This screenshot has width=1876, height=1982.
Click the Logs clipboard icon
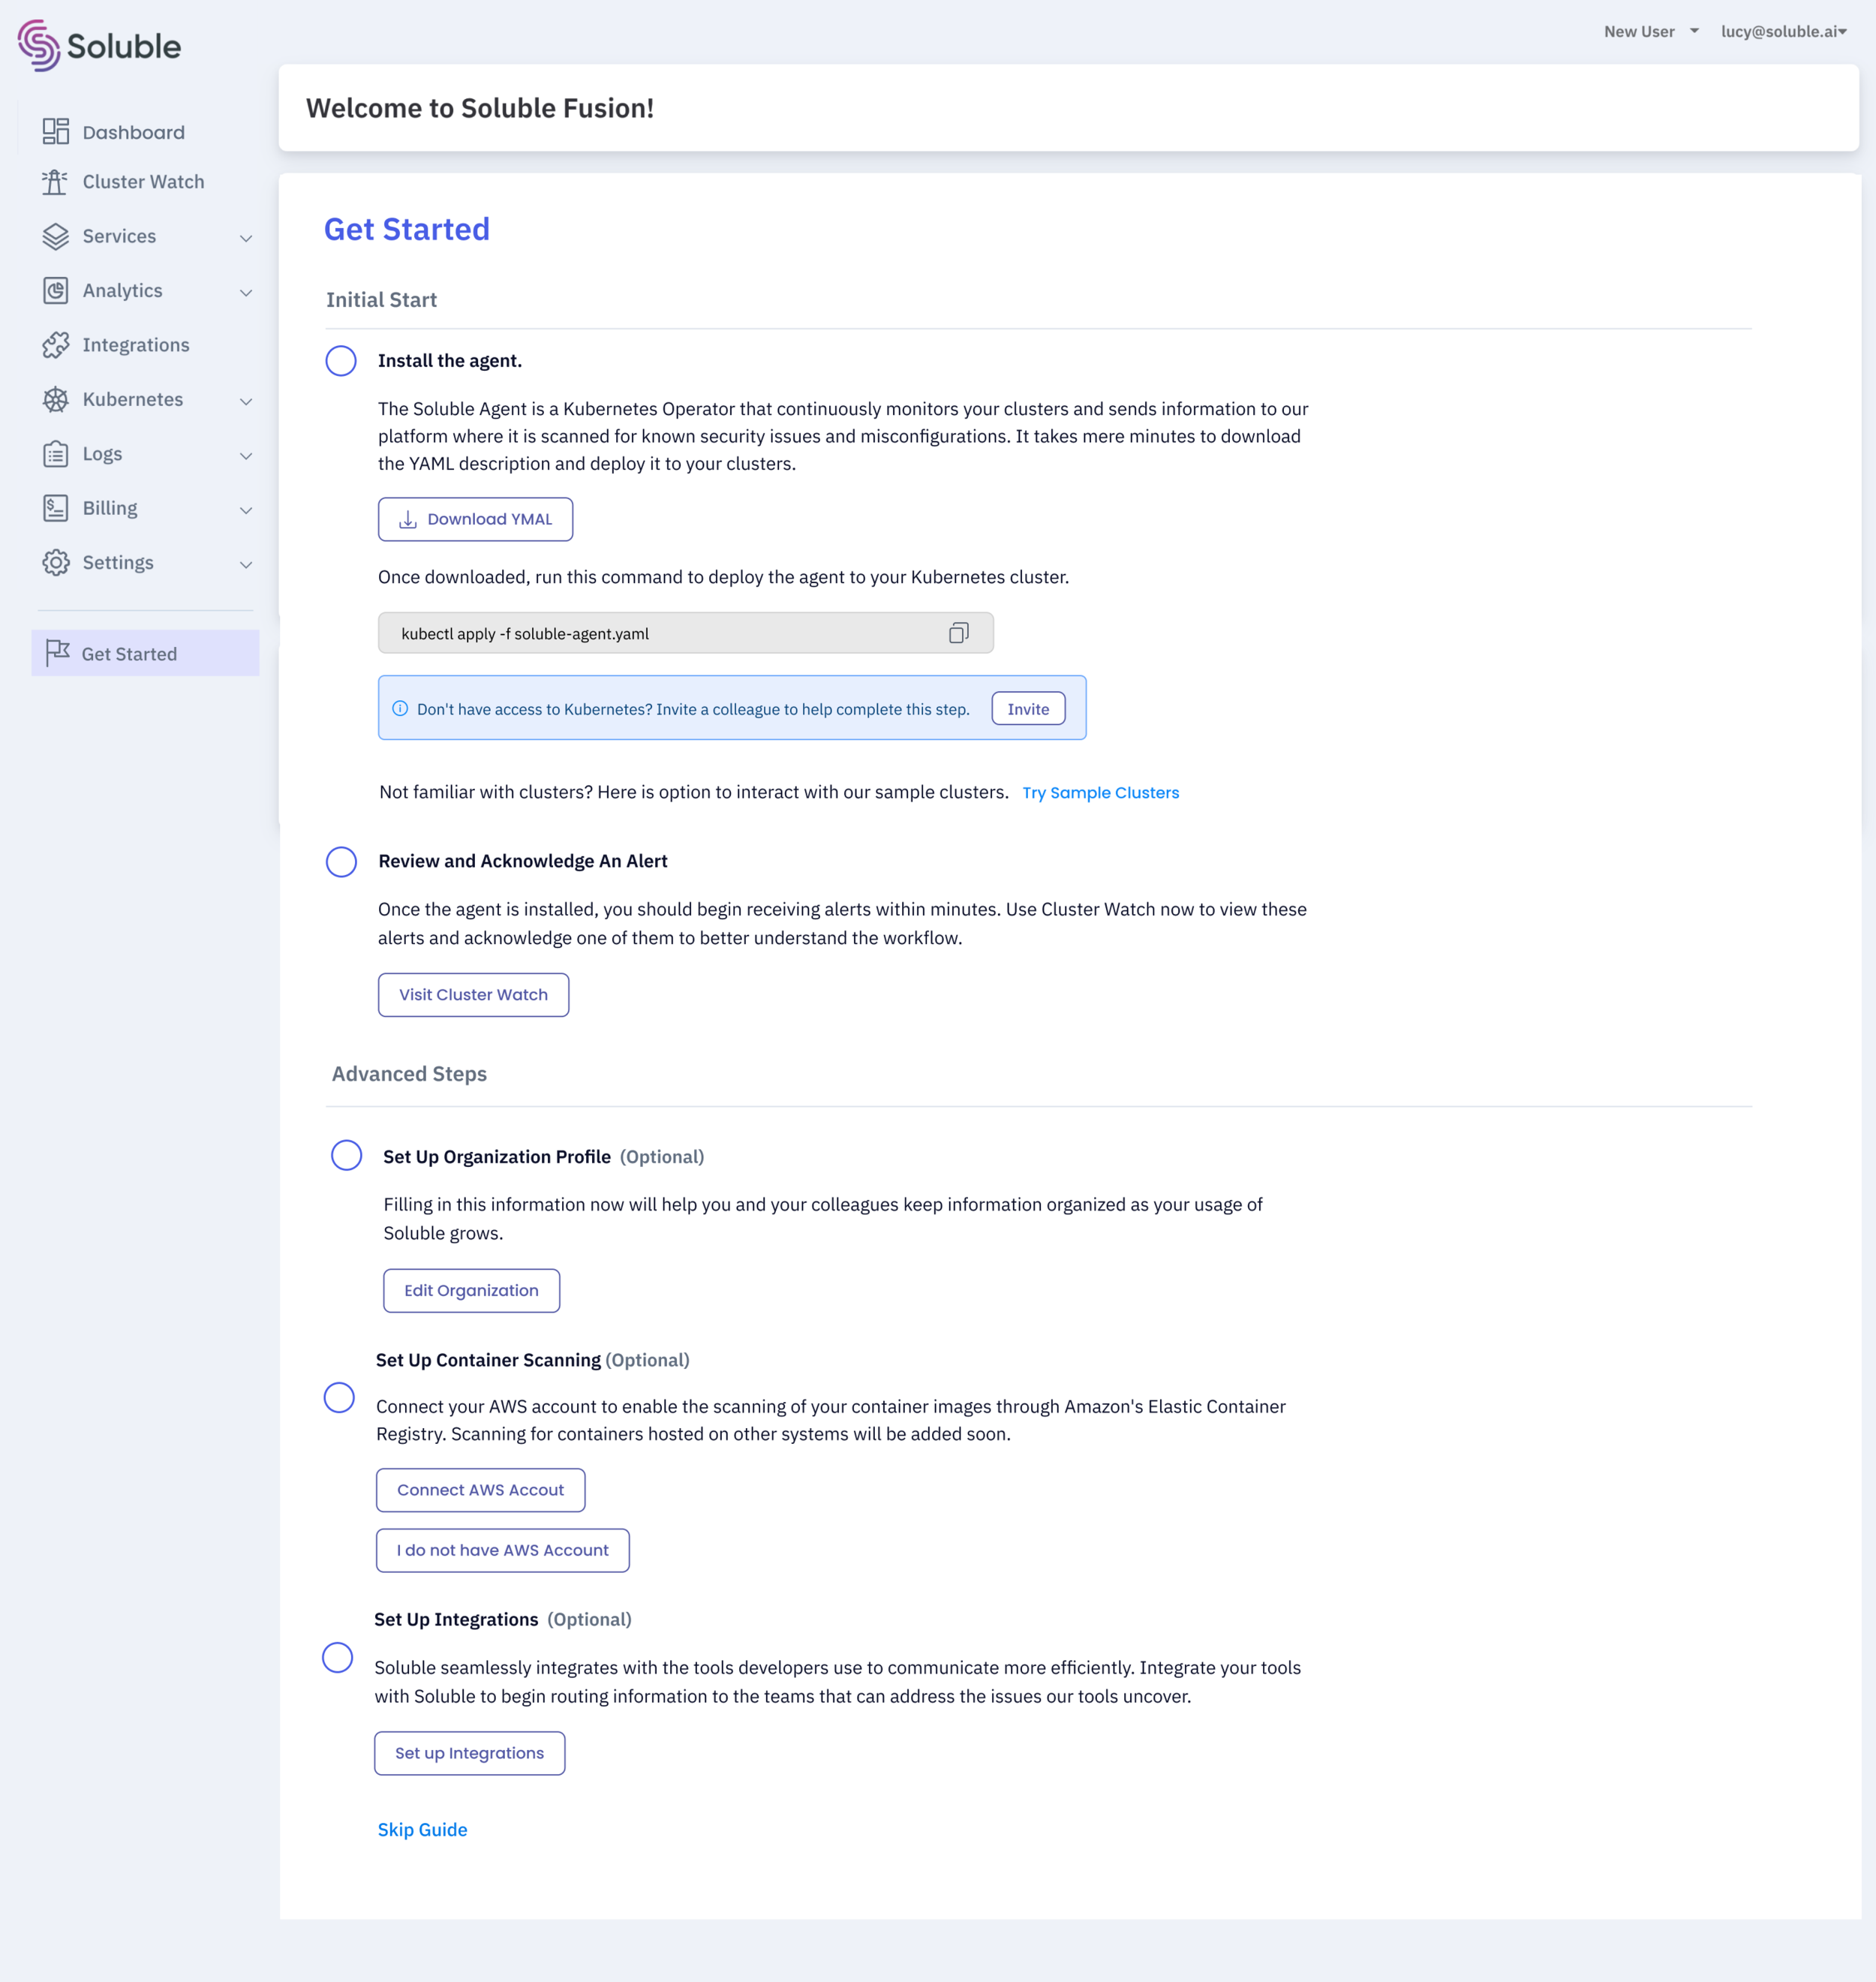[56, 454]
